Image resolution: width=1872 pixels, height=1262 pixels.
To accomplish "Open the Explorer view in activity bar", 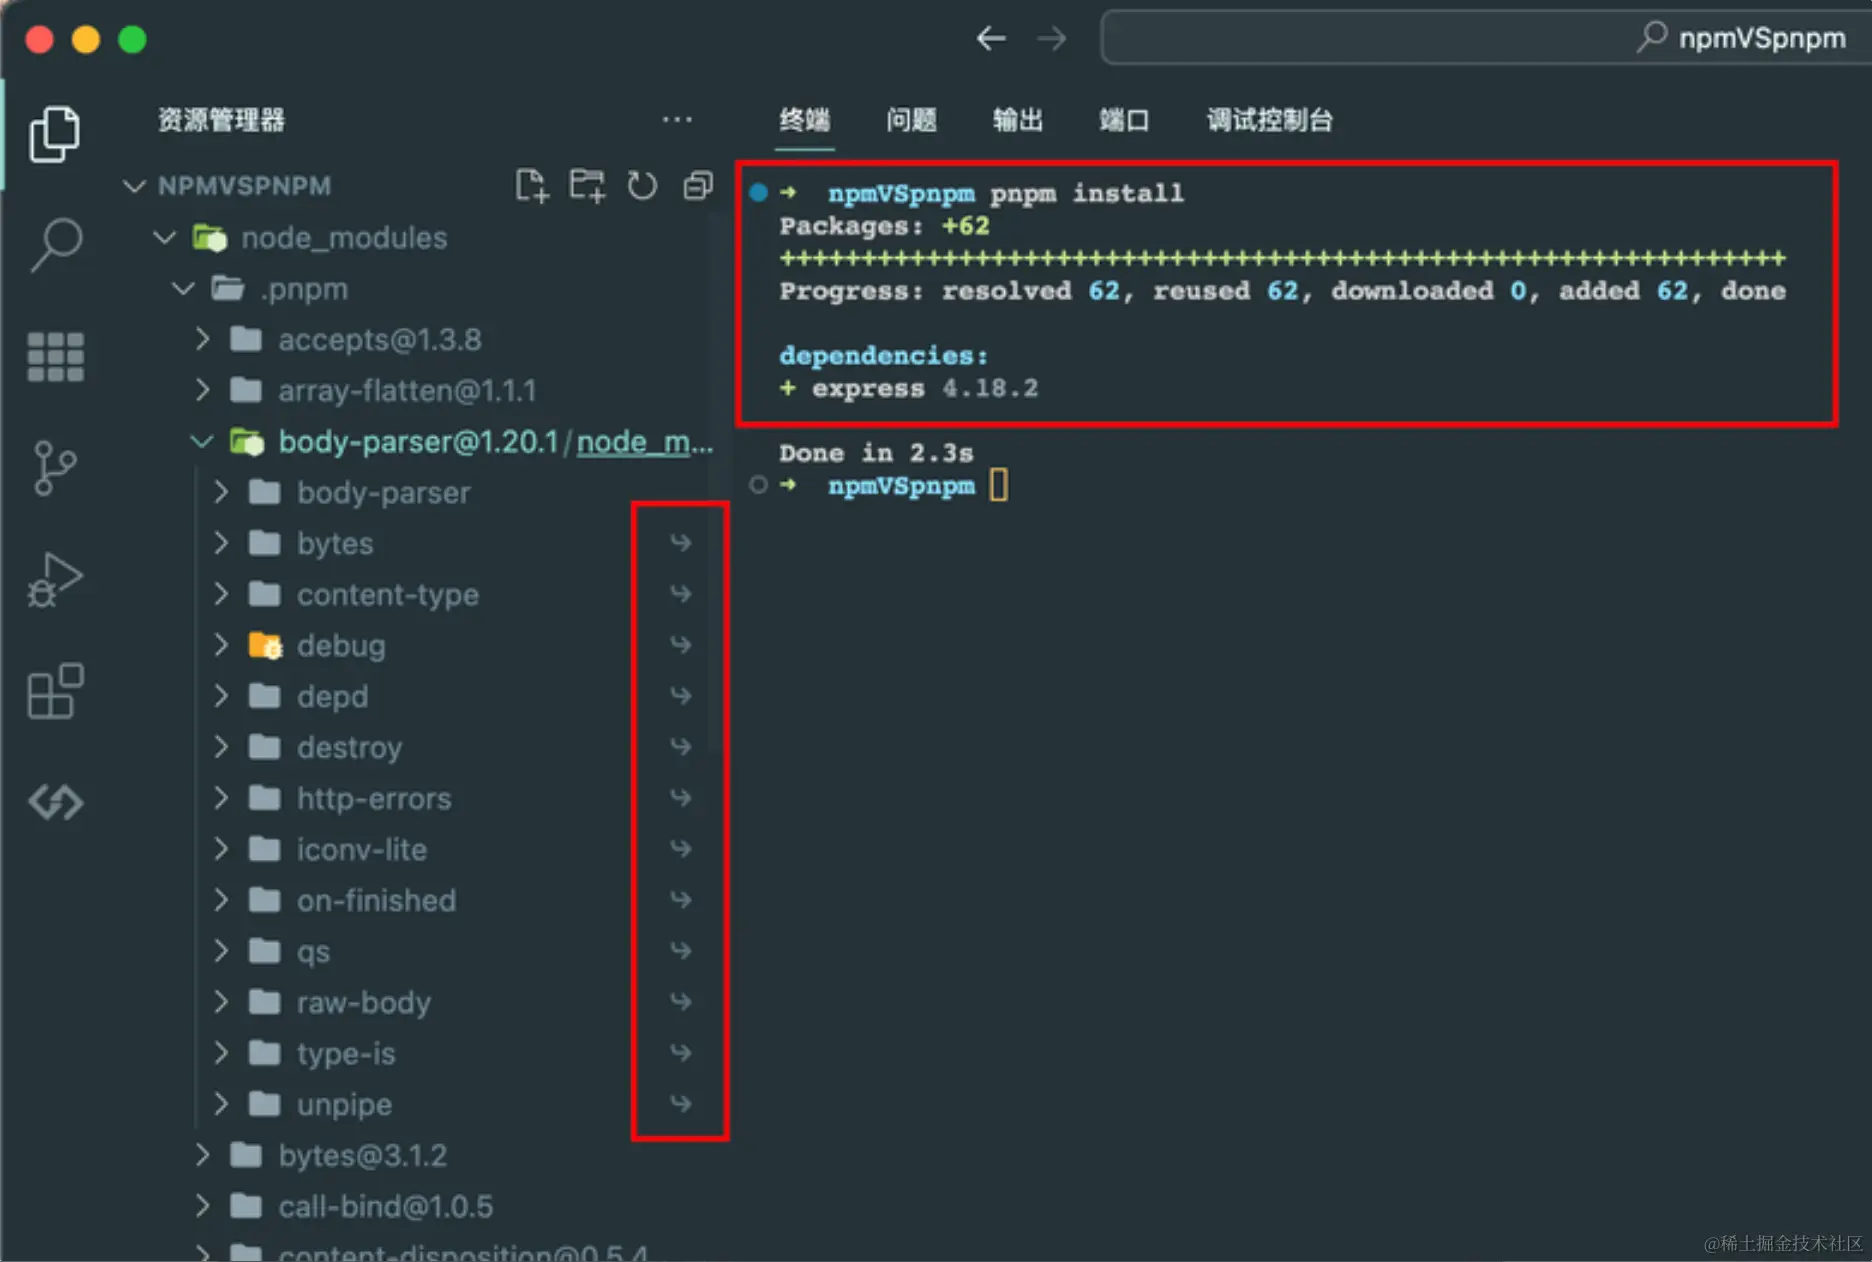I will 54,133.
